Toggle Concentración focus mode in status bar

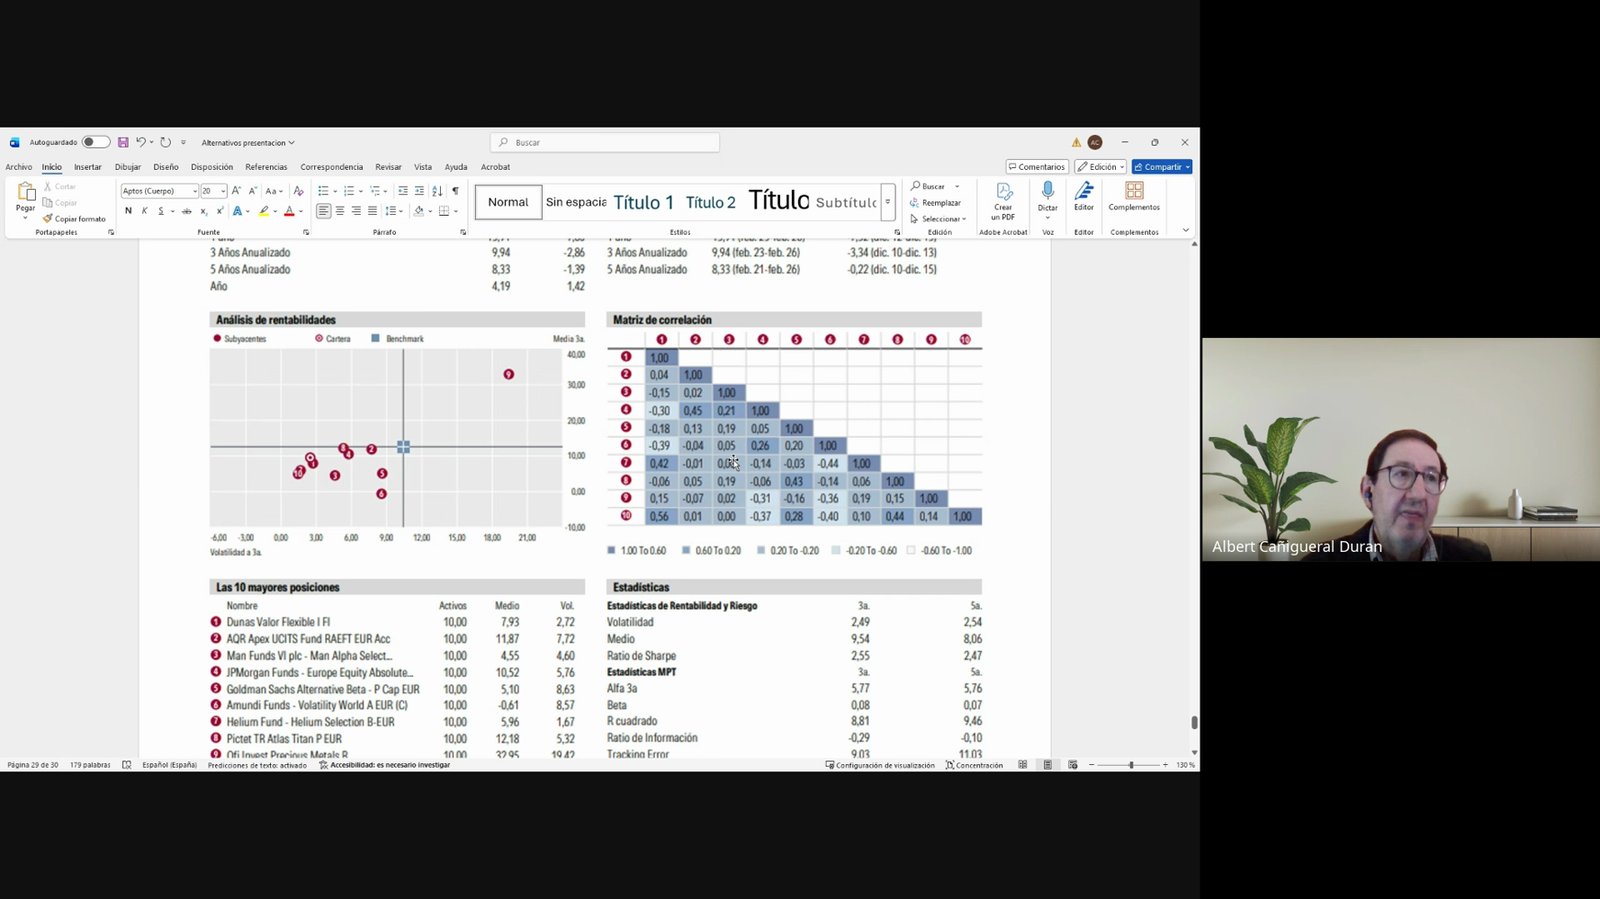click(x=974, y=765)
